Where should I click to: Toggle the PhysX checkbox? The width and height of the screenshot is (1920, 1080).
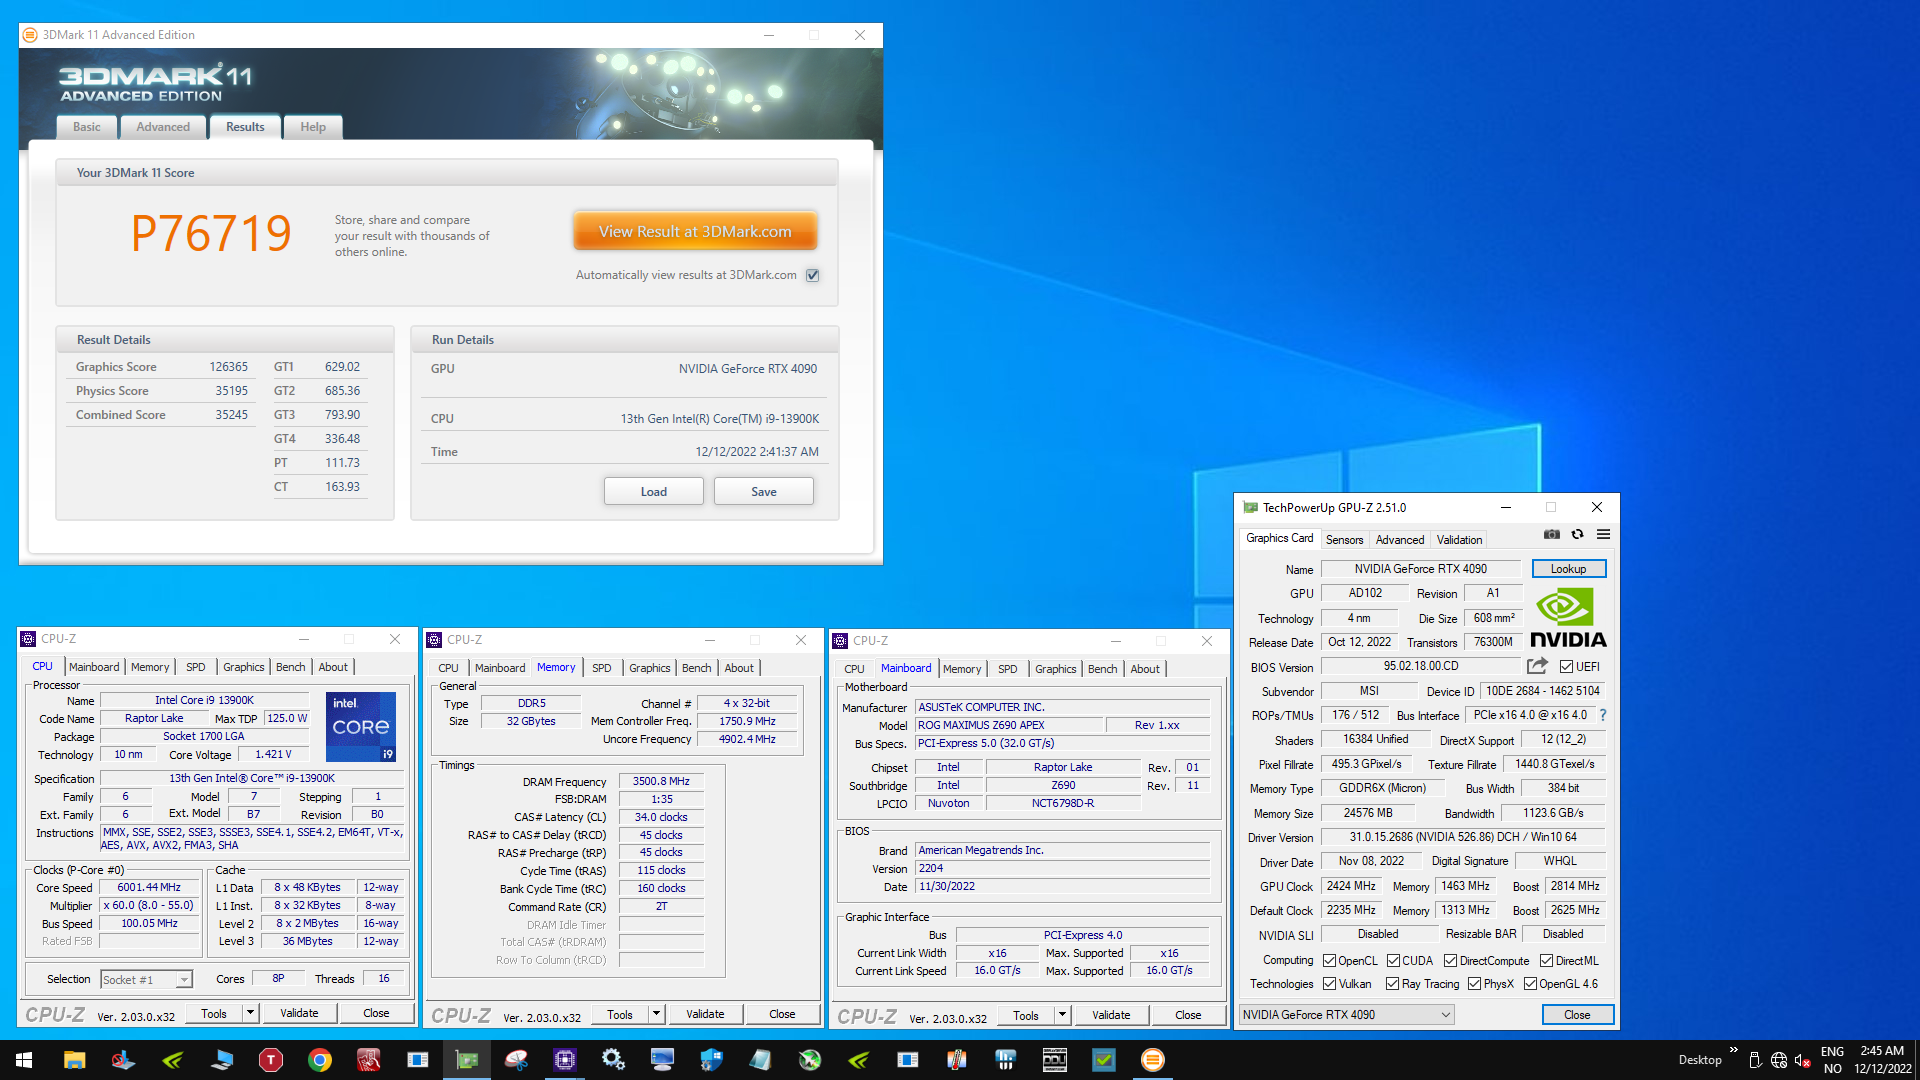click(x=1475, y=984)
